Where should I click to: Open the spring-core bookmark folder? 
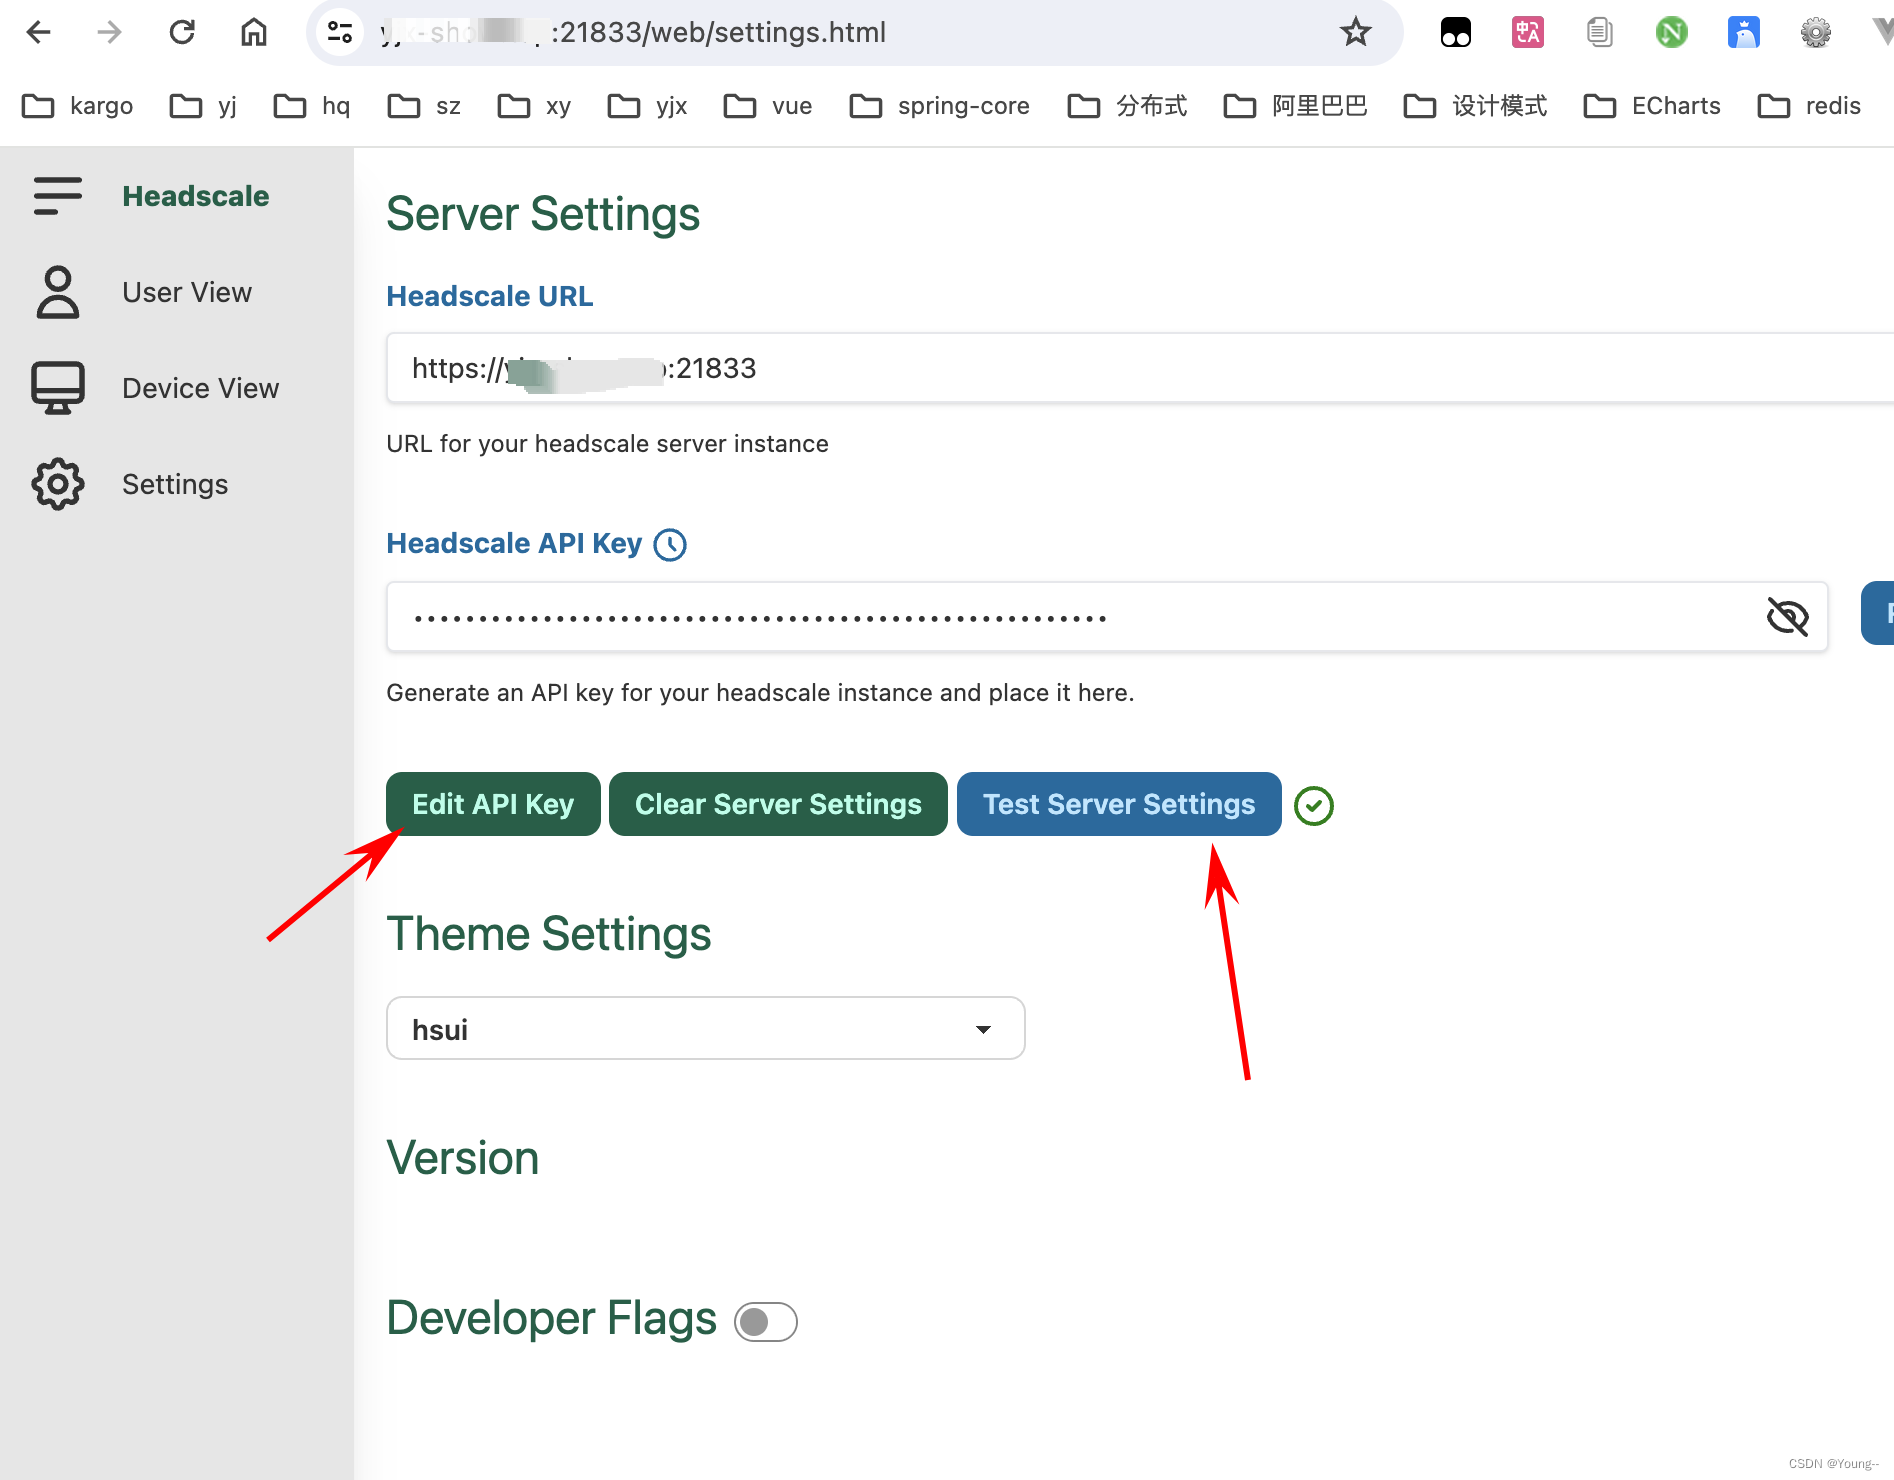[x=940, y=106]
